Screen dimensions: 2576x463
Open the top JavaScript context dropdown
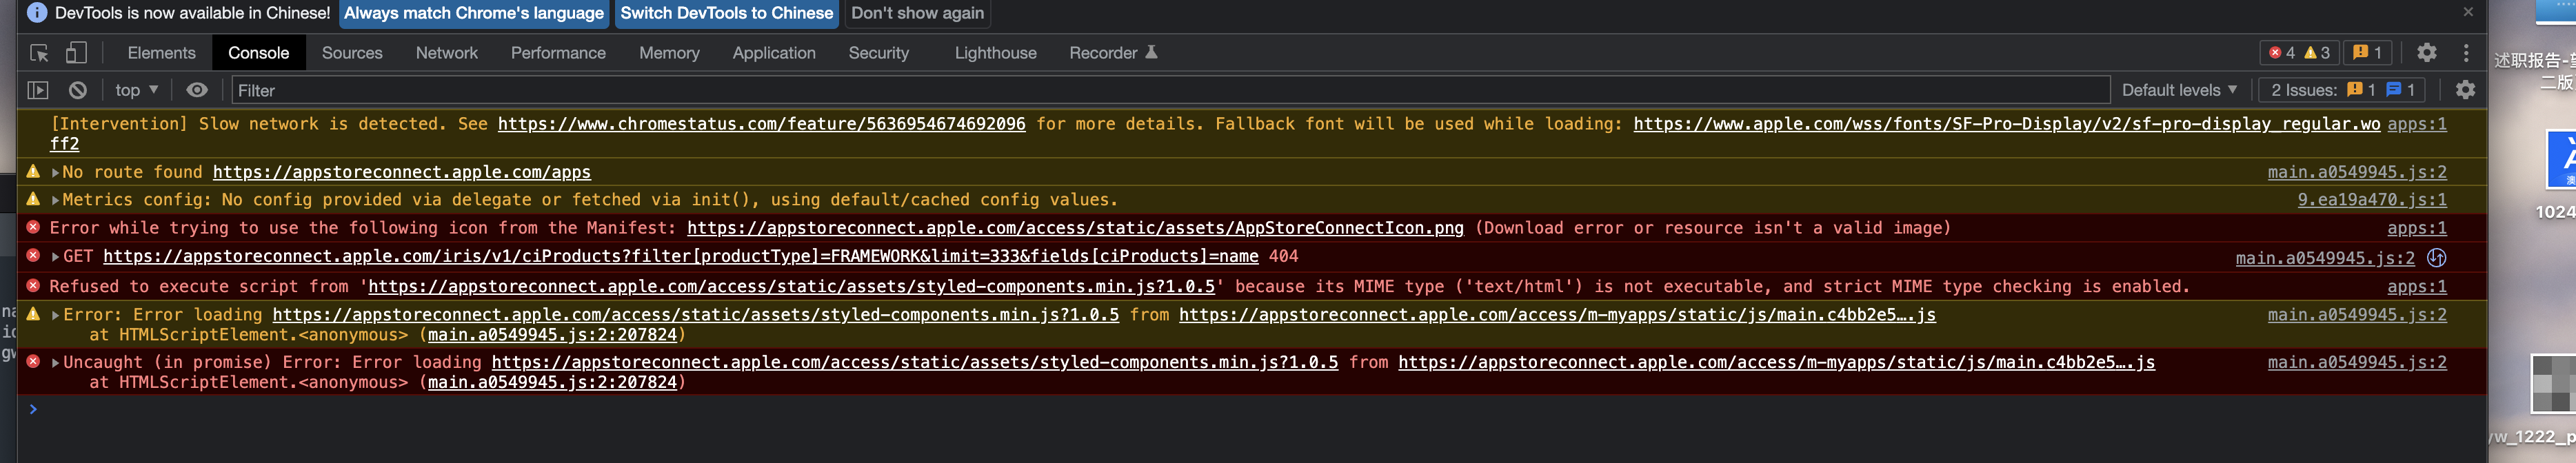(x=136, y=90)
